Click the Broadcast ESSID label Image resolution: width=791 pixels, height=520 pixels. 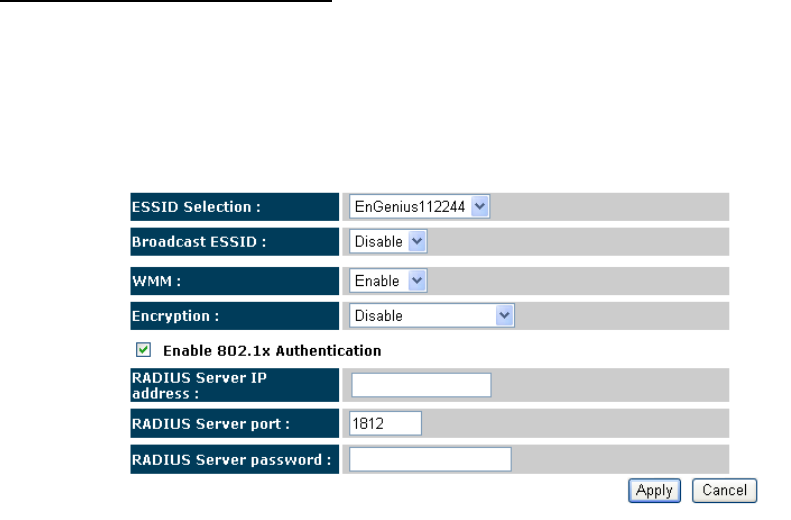(199, 242)
